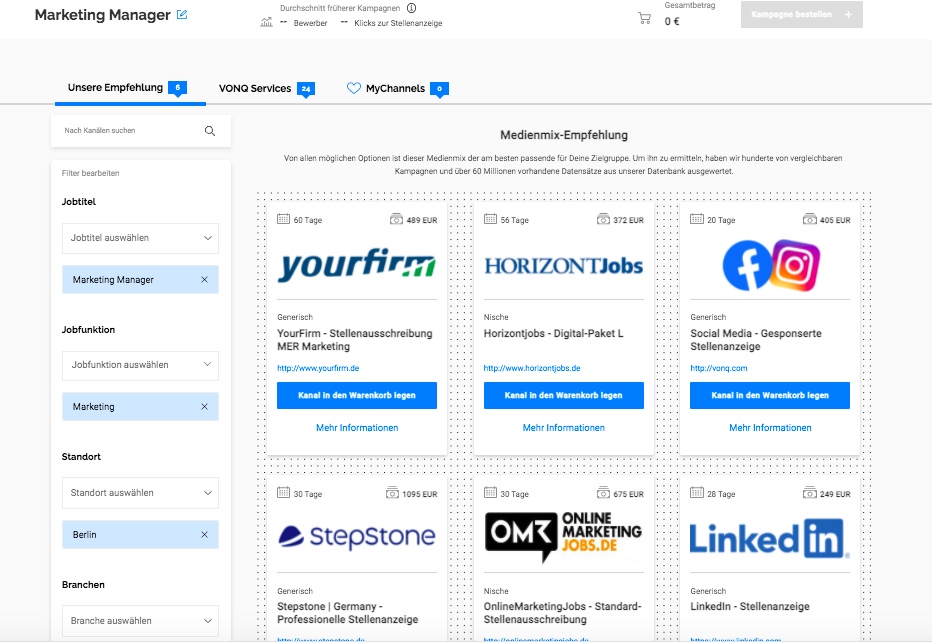This screenshot has height=642, width=932.
Task: Click the calendar icon beside 56 Tage
Action: coord(490,219)
